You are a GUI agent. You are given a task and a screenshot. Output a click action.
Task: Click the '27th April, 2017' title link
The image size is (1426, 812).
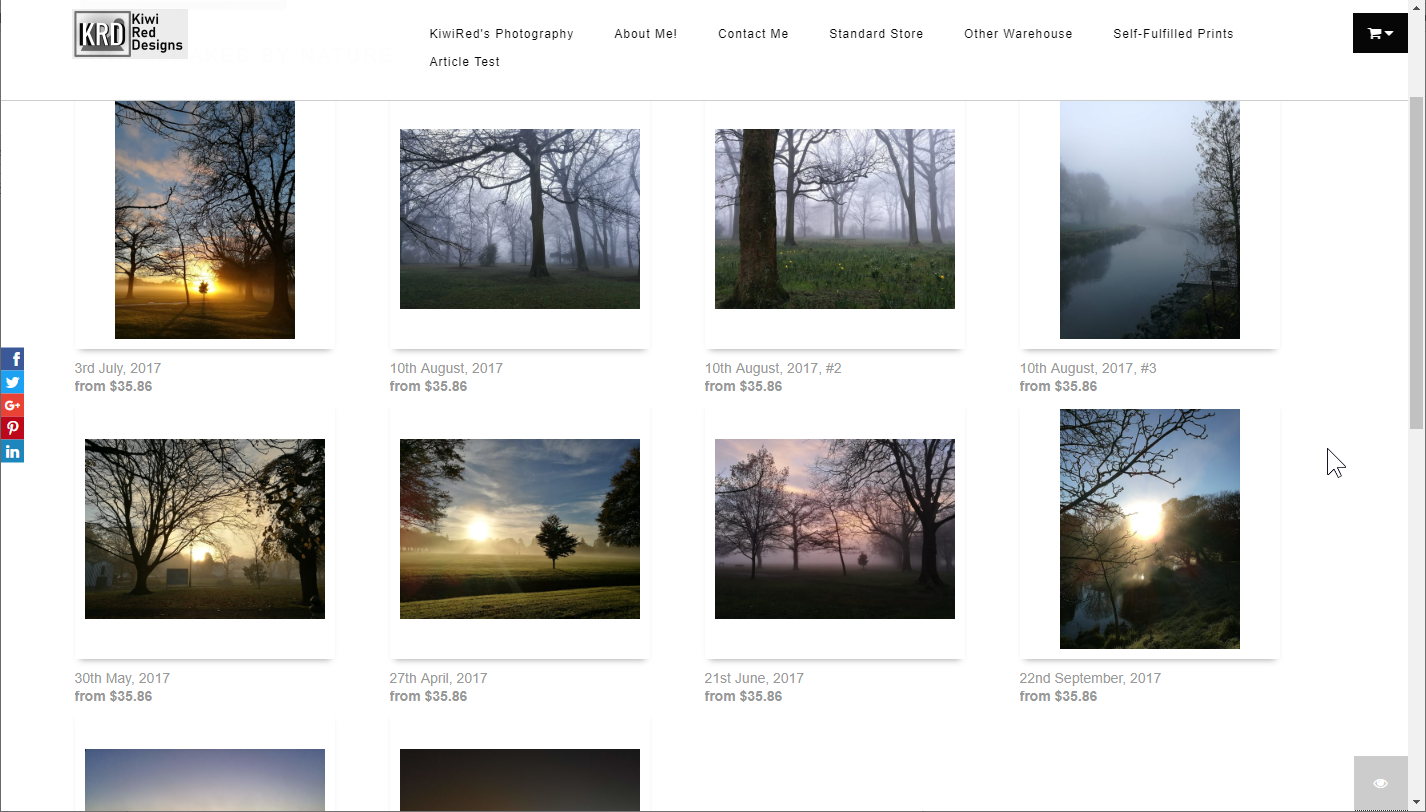[x=439, y=678]
